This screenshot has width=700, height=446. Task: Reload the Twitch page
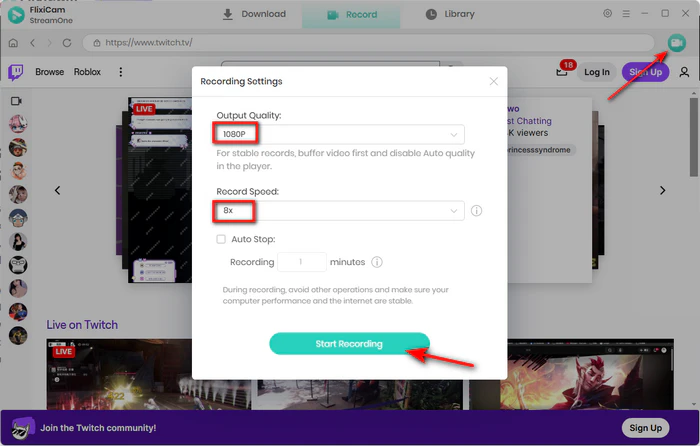coord(67,43)
